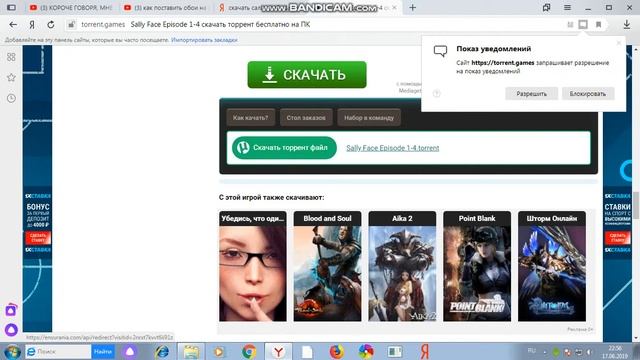640x360 pixels.
Task: Open Google Chrome from the taskbar
Action: point(249,352)
